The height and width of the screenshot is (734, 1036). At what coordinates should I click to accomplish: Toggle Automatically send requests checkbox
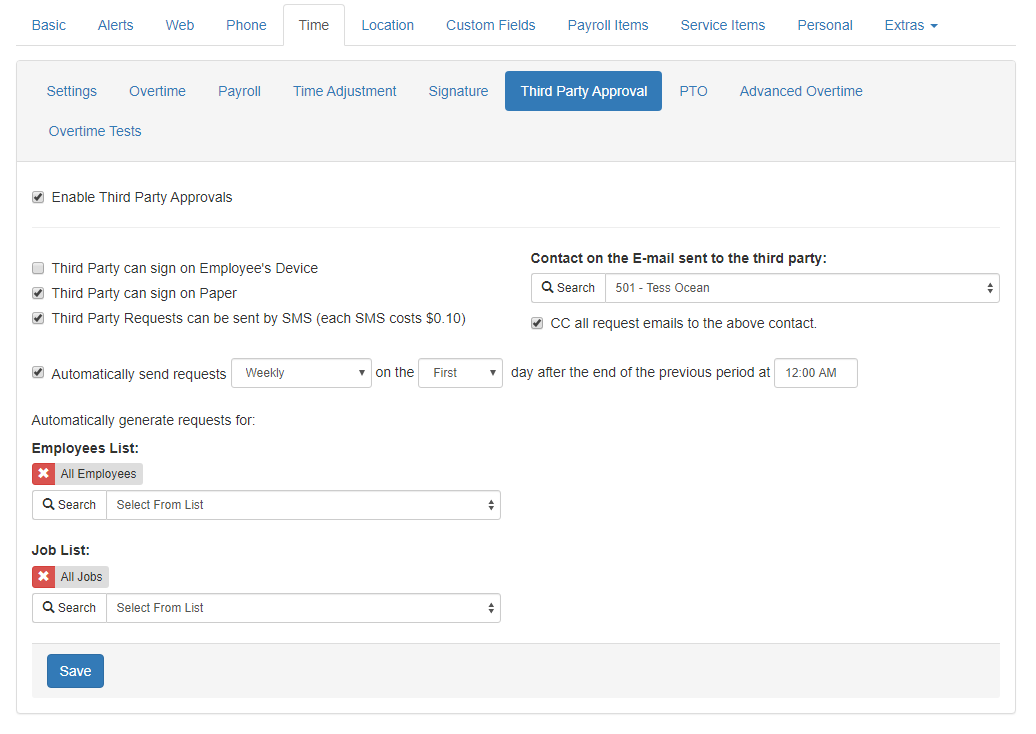(x=38, y=372)
